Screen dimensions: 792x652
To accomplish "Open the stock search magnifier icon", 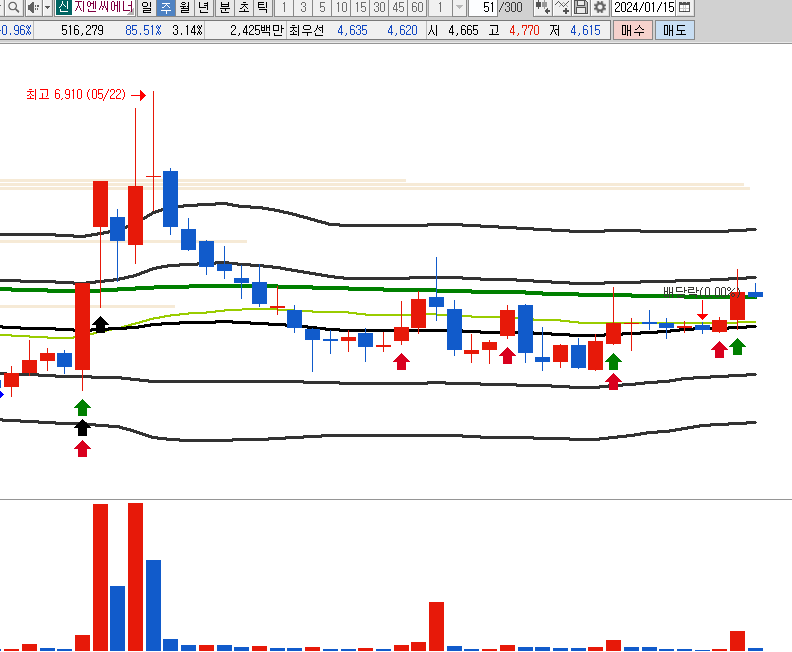I will 14,8.
